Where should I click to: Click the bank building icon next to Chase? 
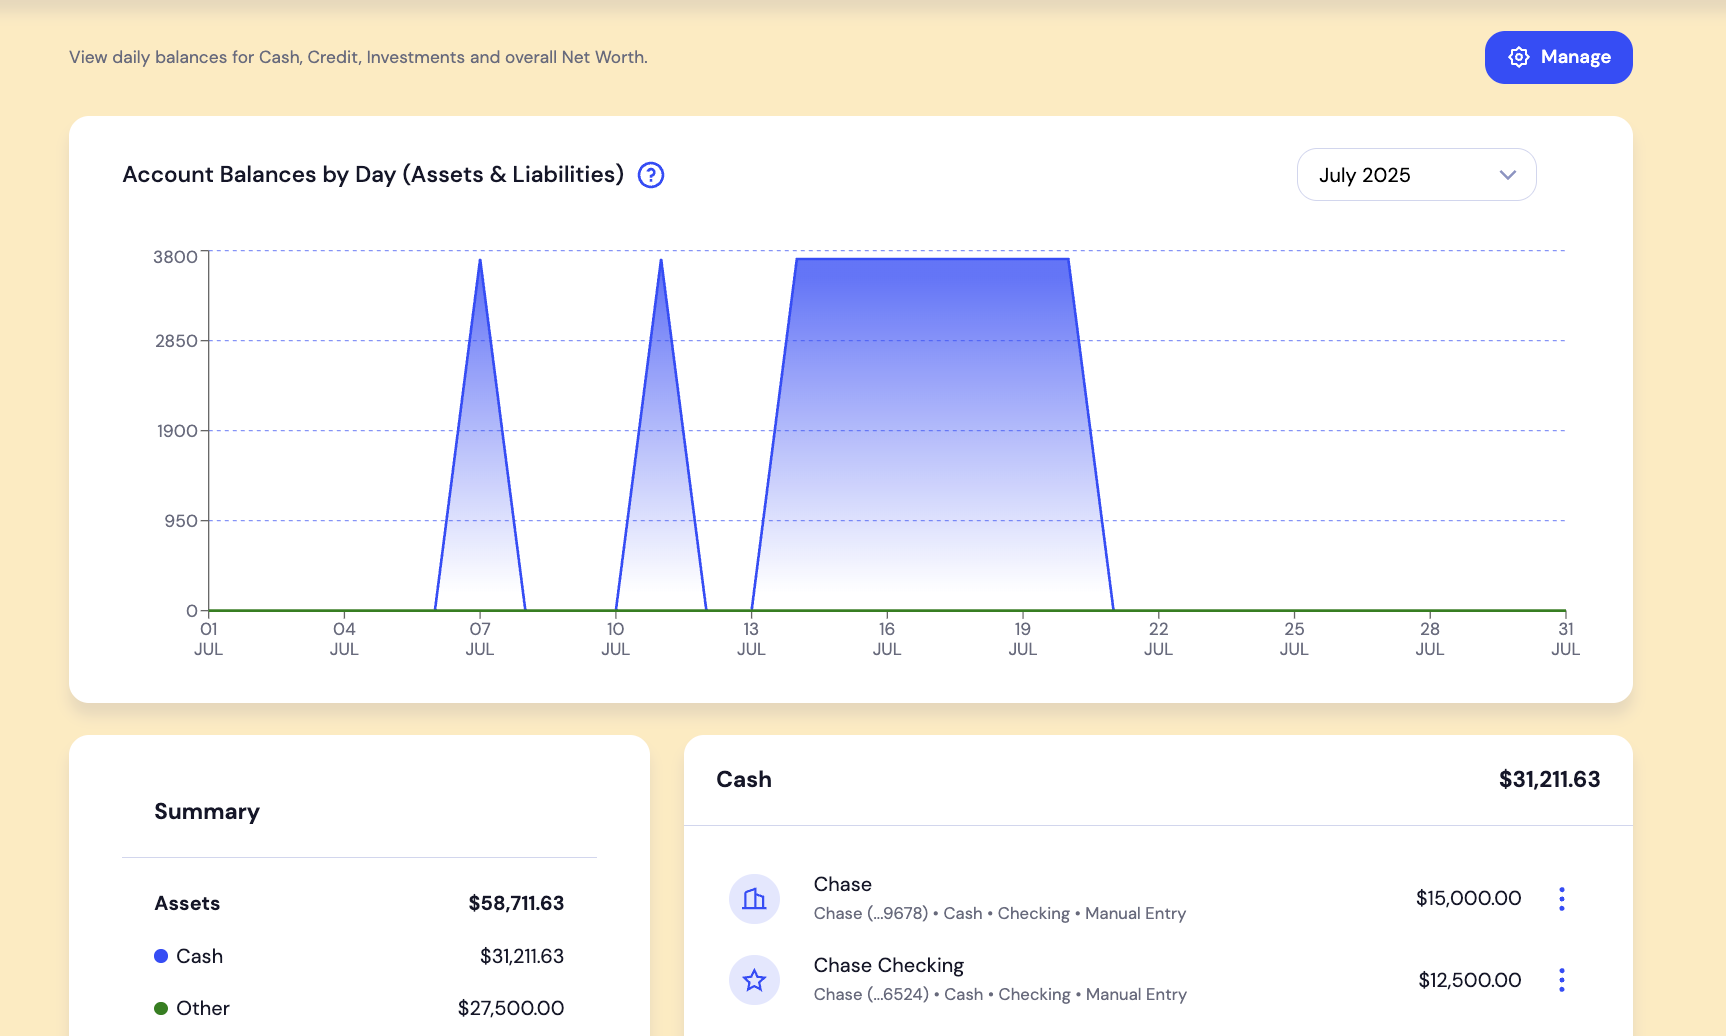(x=754, y=898)
